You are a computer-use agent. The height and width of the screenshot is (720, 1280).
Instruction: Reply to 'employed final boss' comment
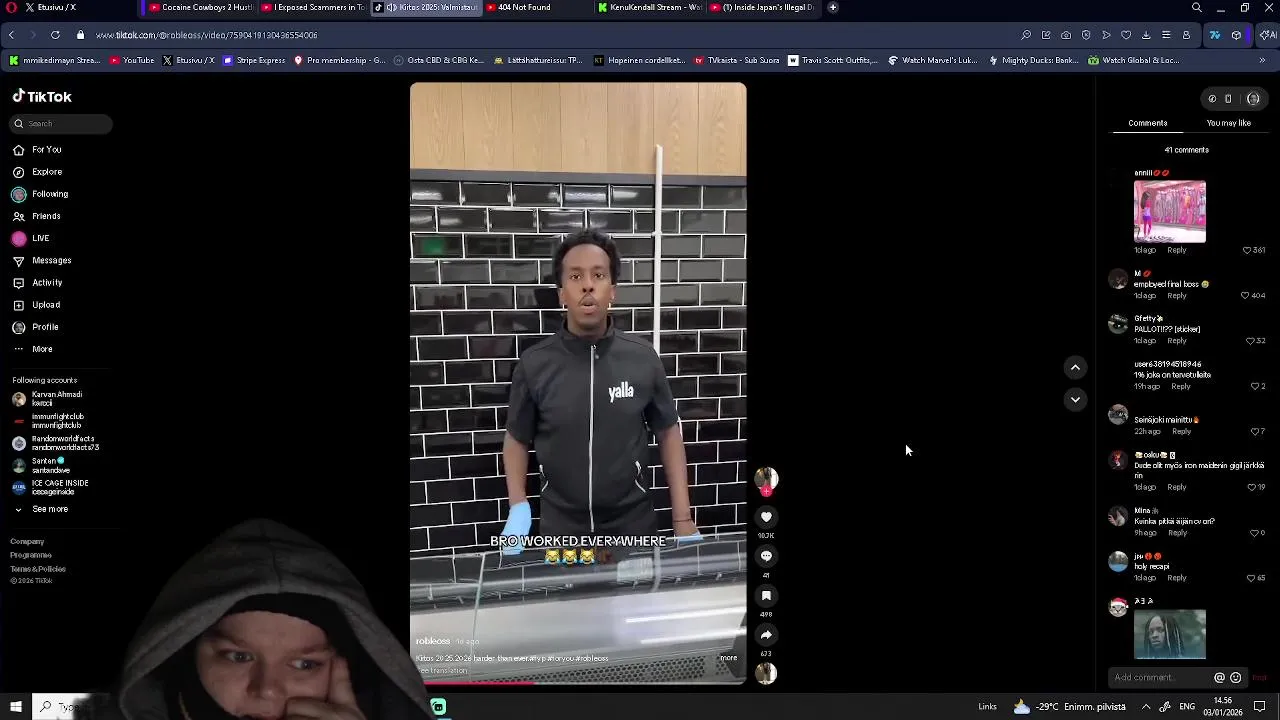click(1177, 296)
